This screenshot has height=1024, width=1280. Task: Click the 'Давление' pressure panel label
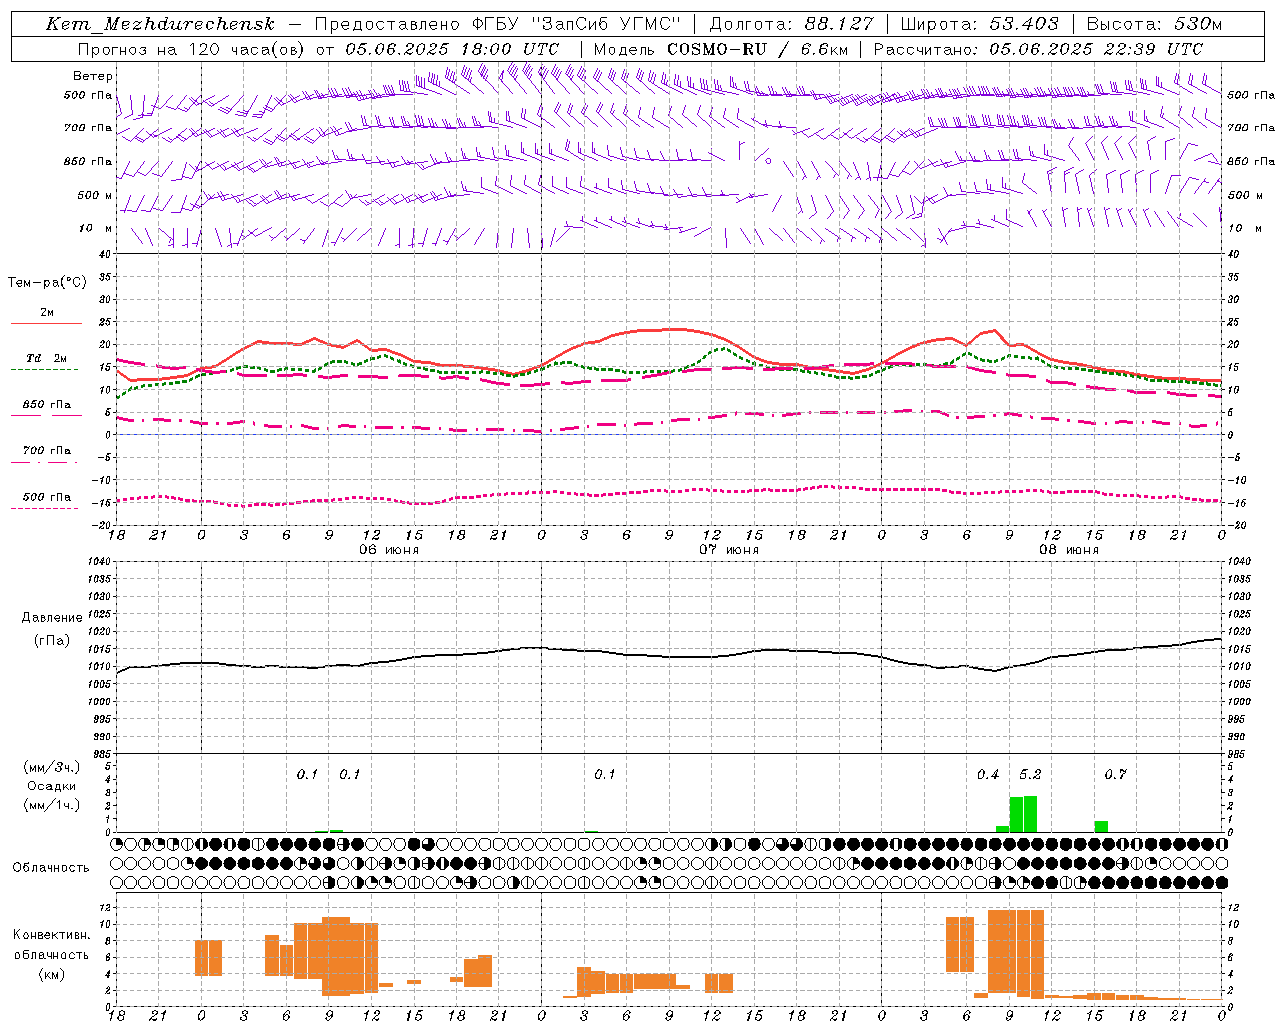pos(52,618)
